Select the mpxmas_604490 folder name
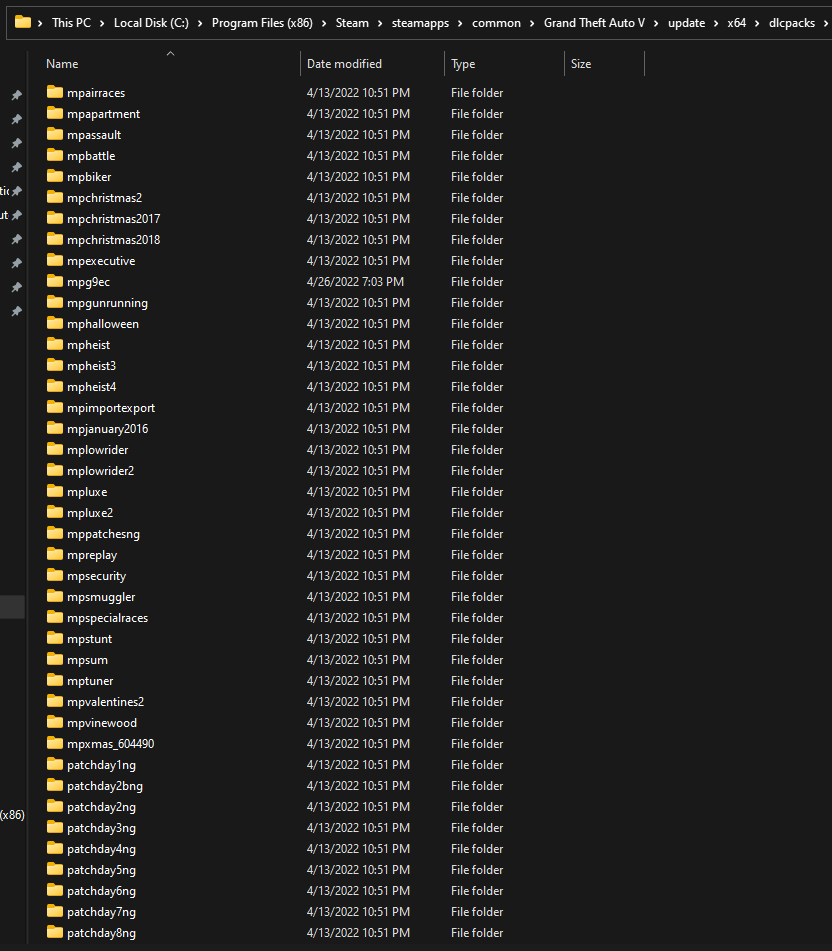Image resolution: width=832 pixels, height=951 pixels. point(110,744)
